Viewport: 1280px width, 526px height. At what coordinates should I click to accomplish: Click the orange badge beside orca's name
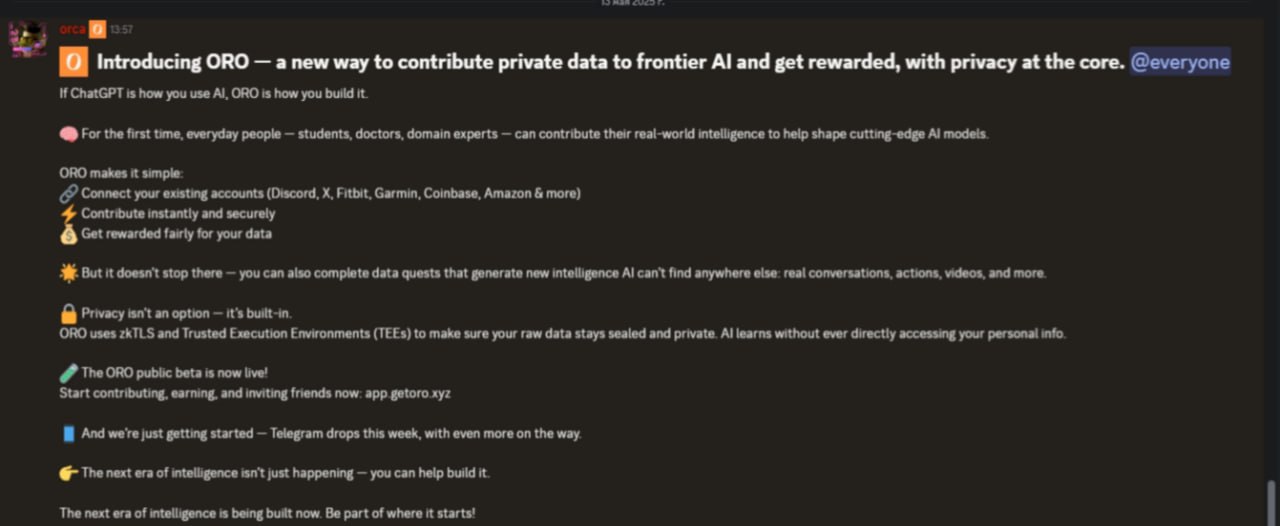[x=97, y=29]
